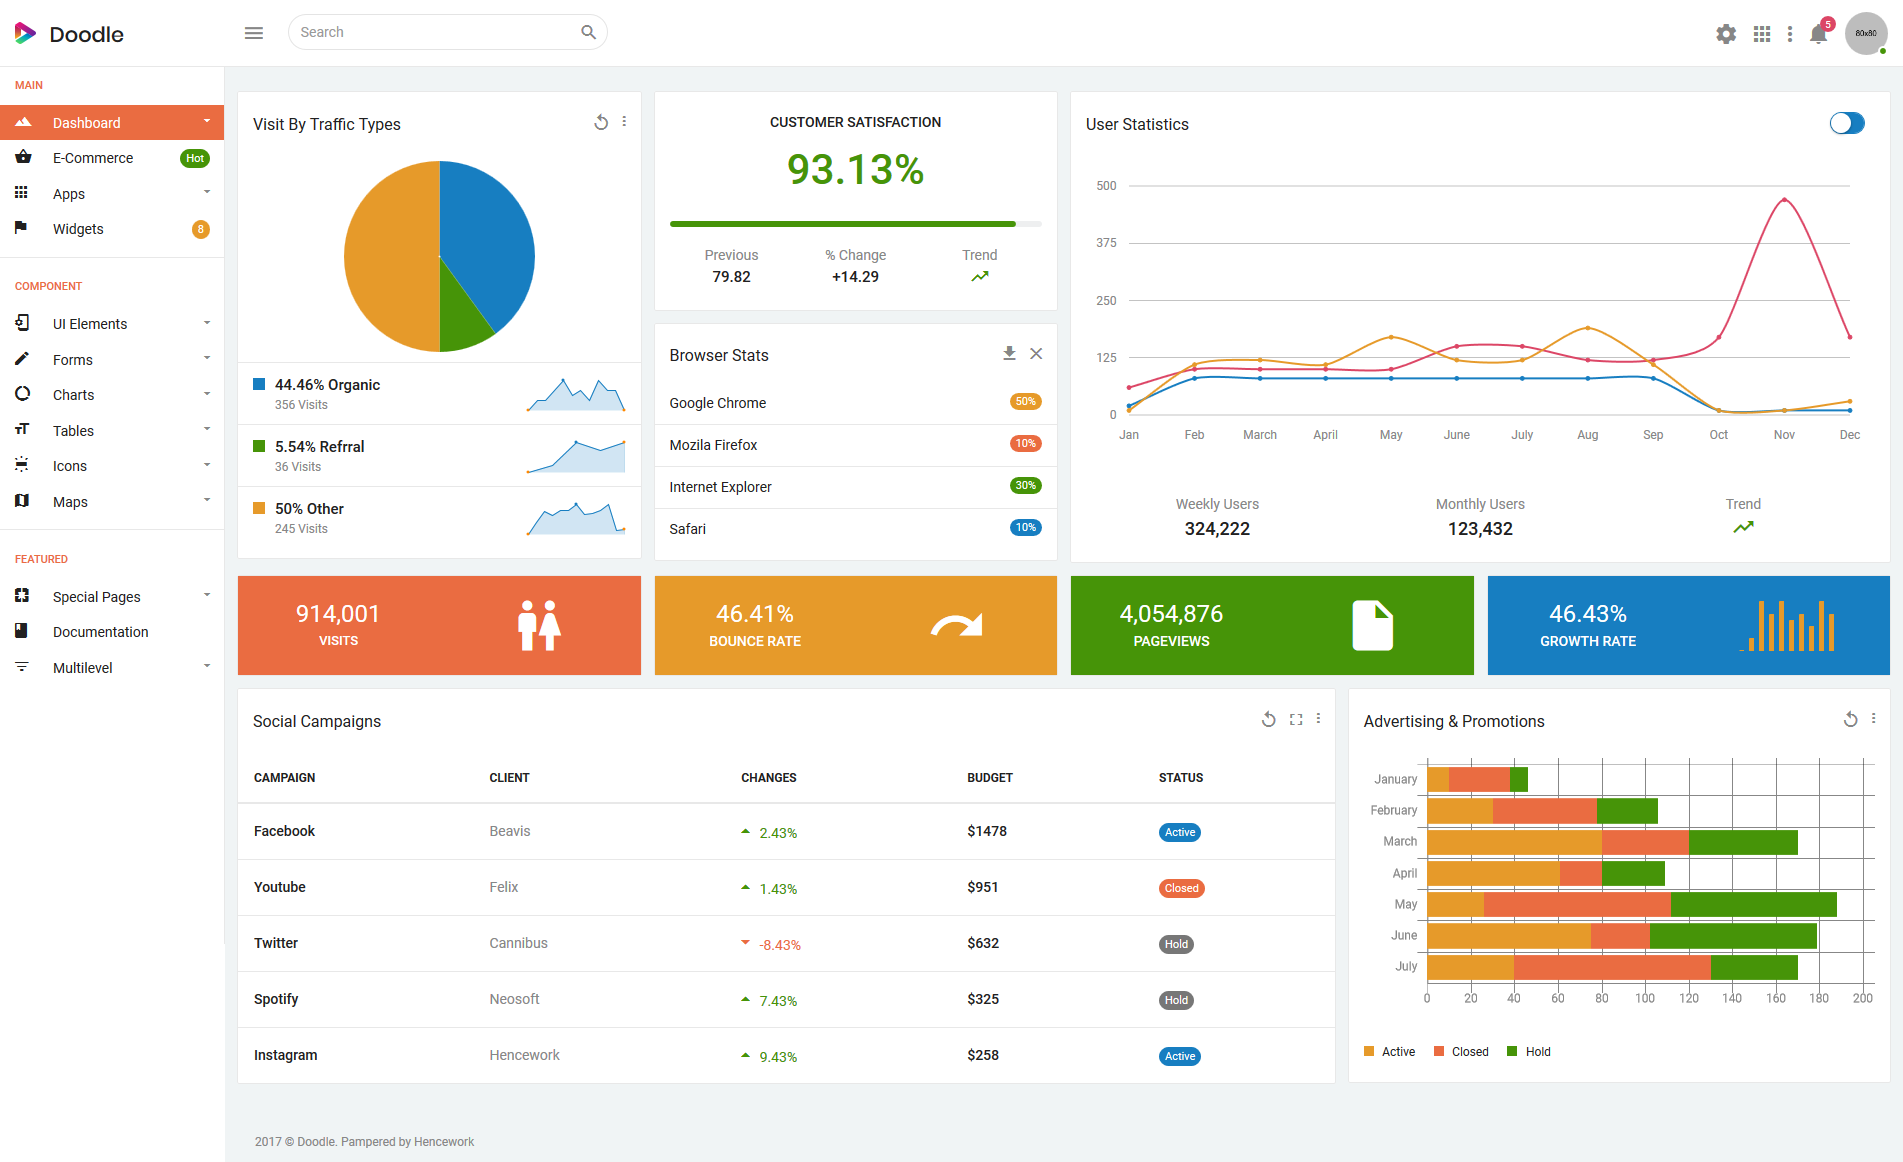Viewport: 1903px width, 1162px height.
Task: Expand the Charts sidebar submenu
Action: tap(112, 394)
